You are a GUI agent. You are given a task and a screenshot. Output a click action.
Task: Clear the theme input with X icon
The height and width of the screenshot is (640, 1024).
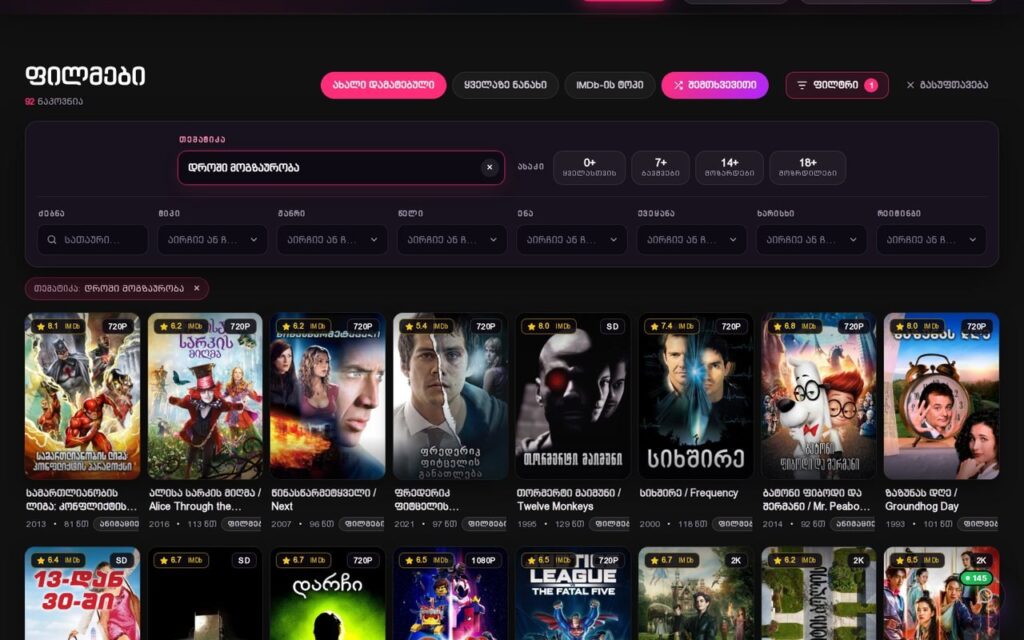(490, 168)
